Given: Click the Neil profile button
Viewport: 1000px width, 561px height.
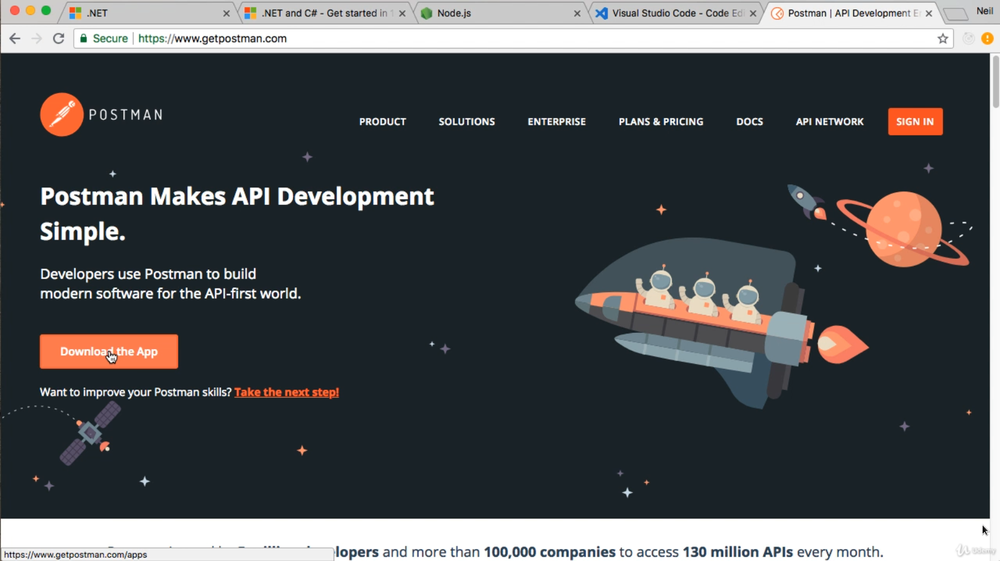Looking at the screenshot, I should point(984,11).
